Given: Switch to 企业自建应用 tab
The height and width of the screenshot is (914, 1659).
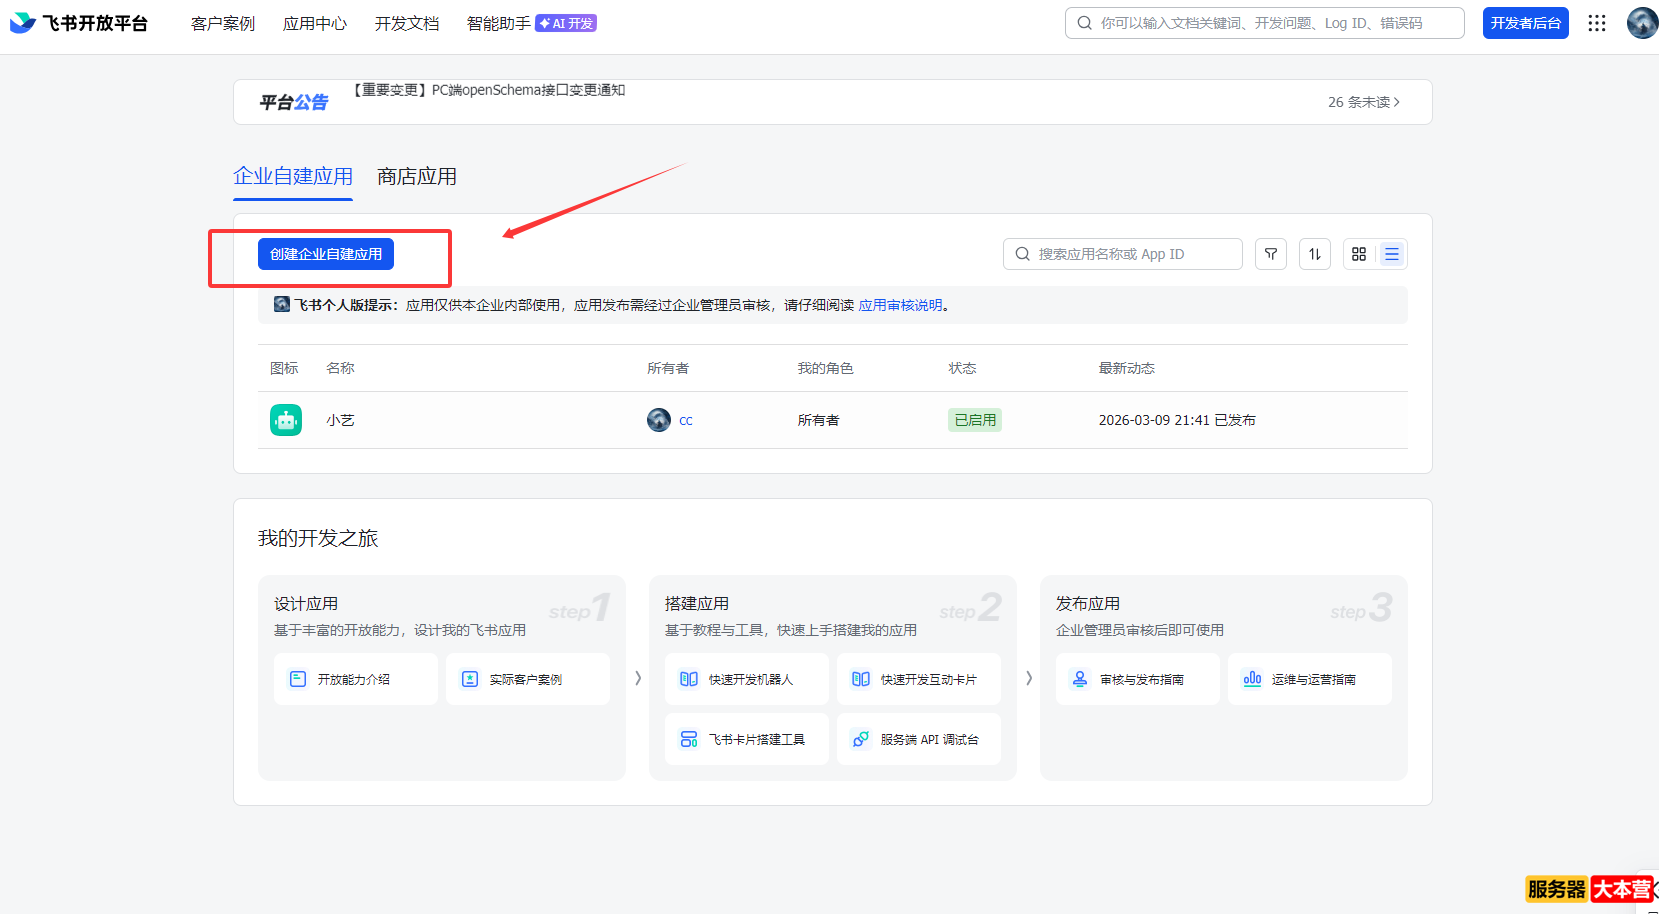Looking at the screenshot, I should (x=293, y=177).
